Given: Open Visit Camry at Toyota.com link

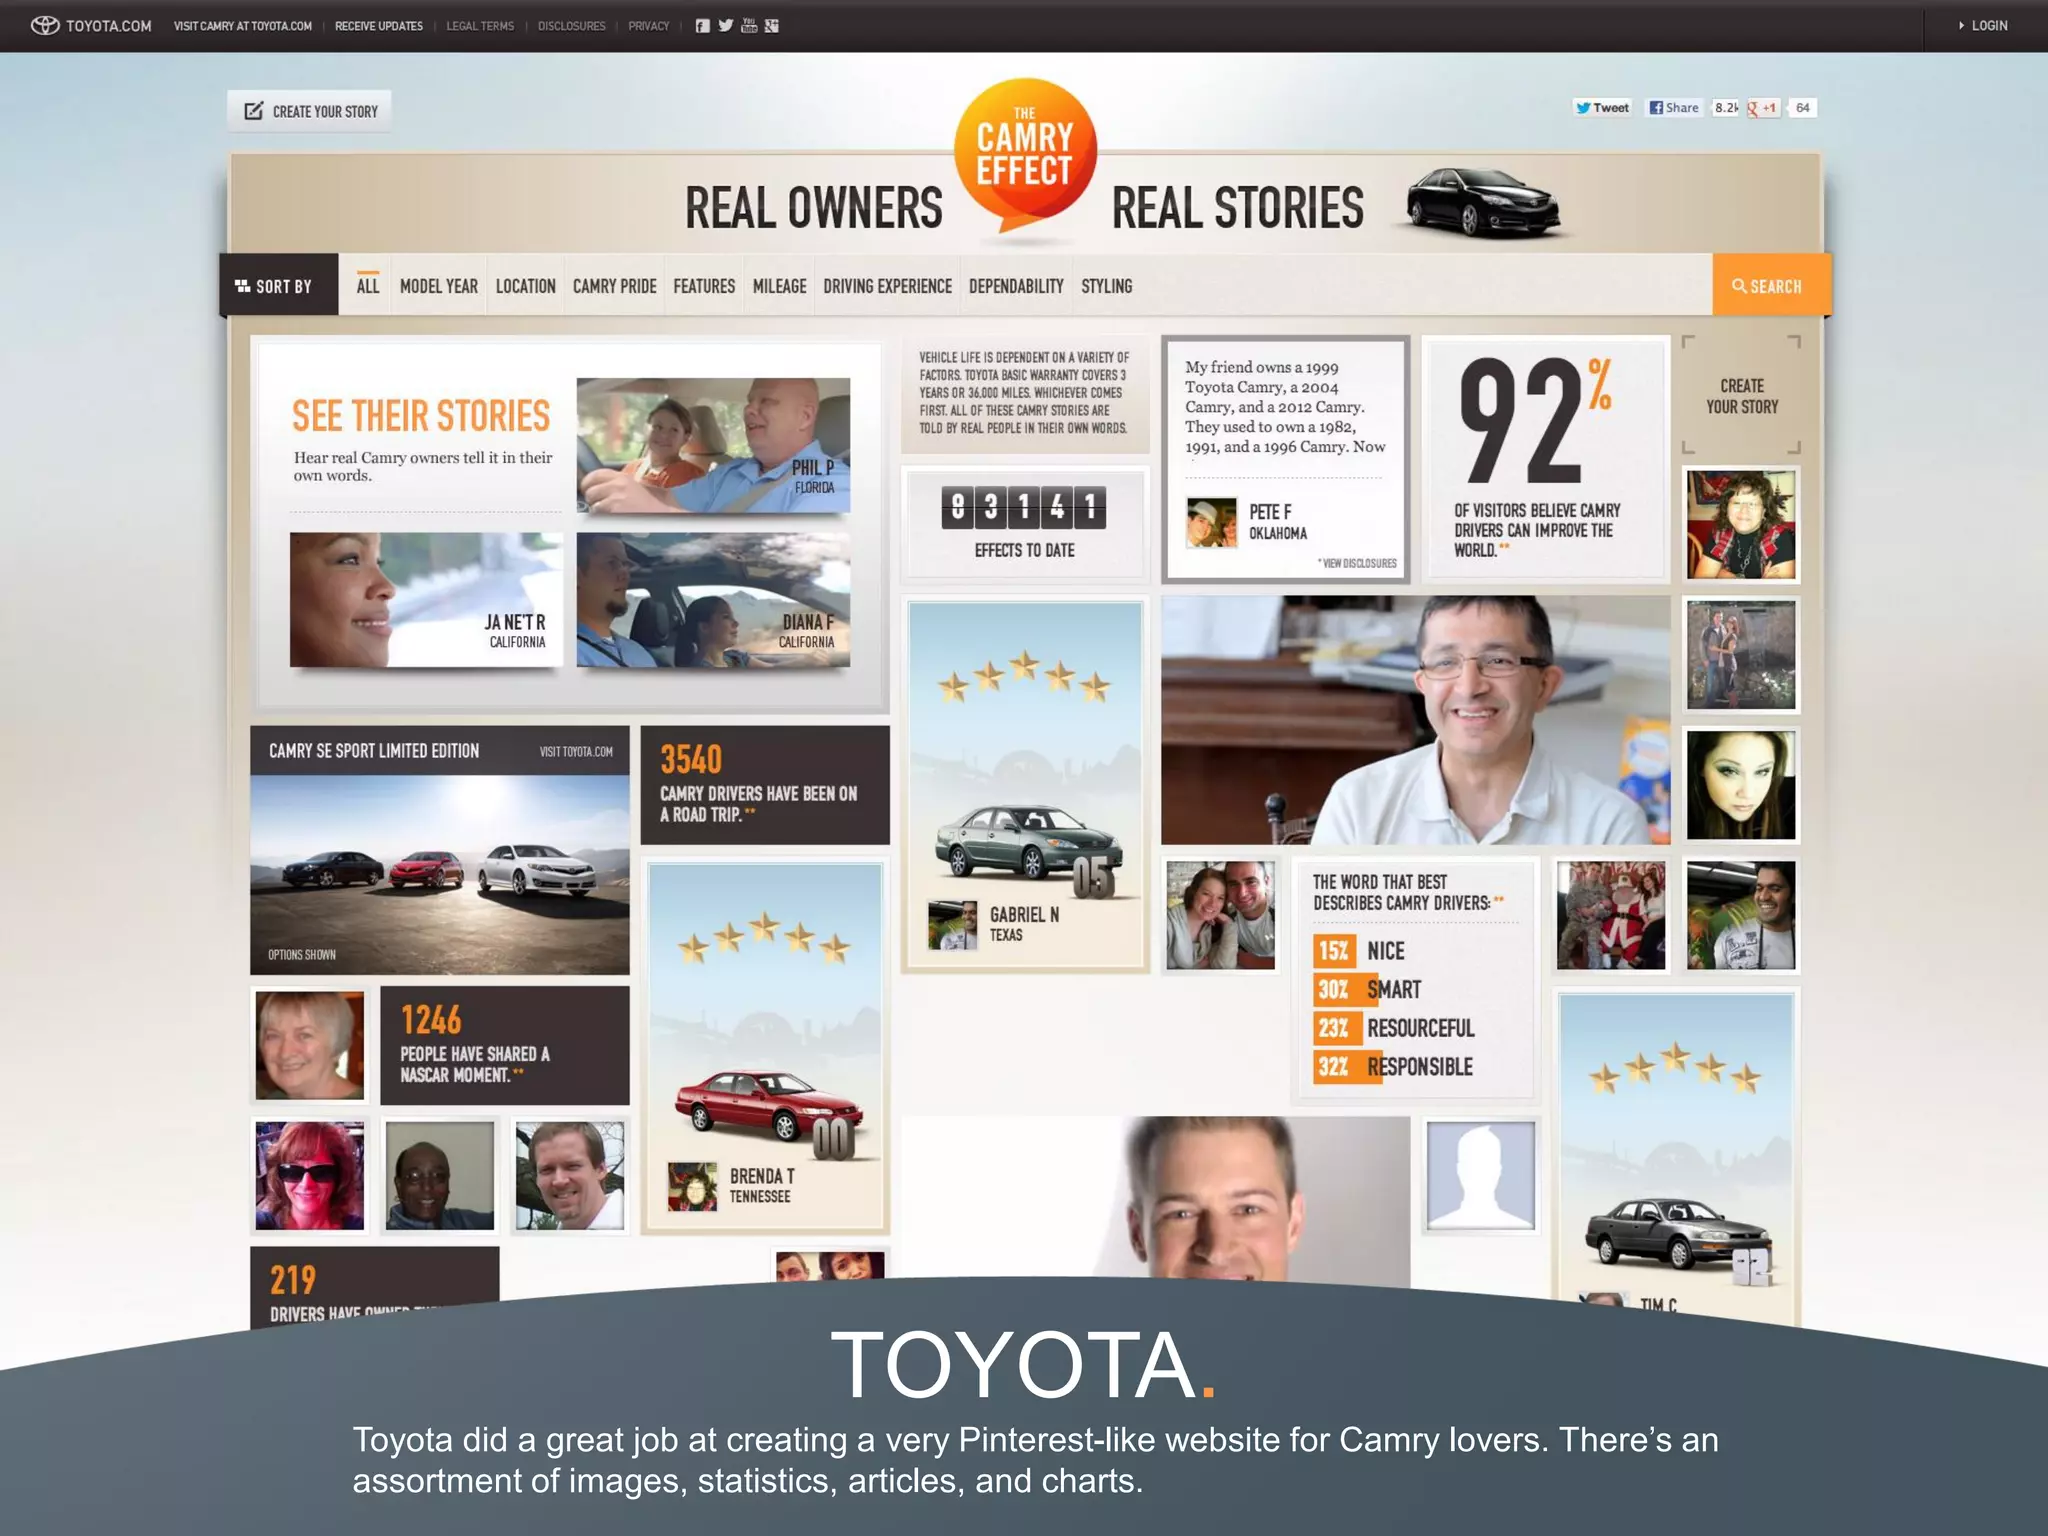Looking at the screenshot, I should [x=243, y=26].
